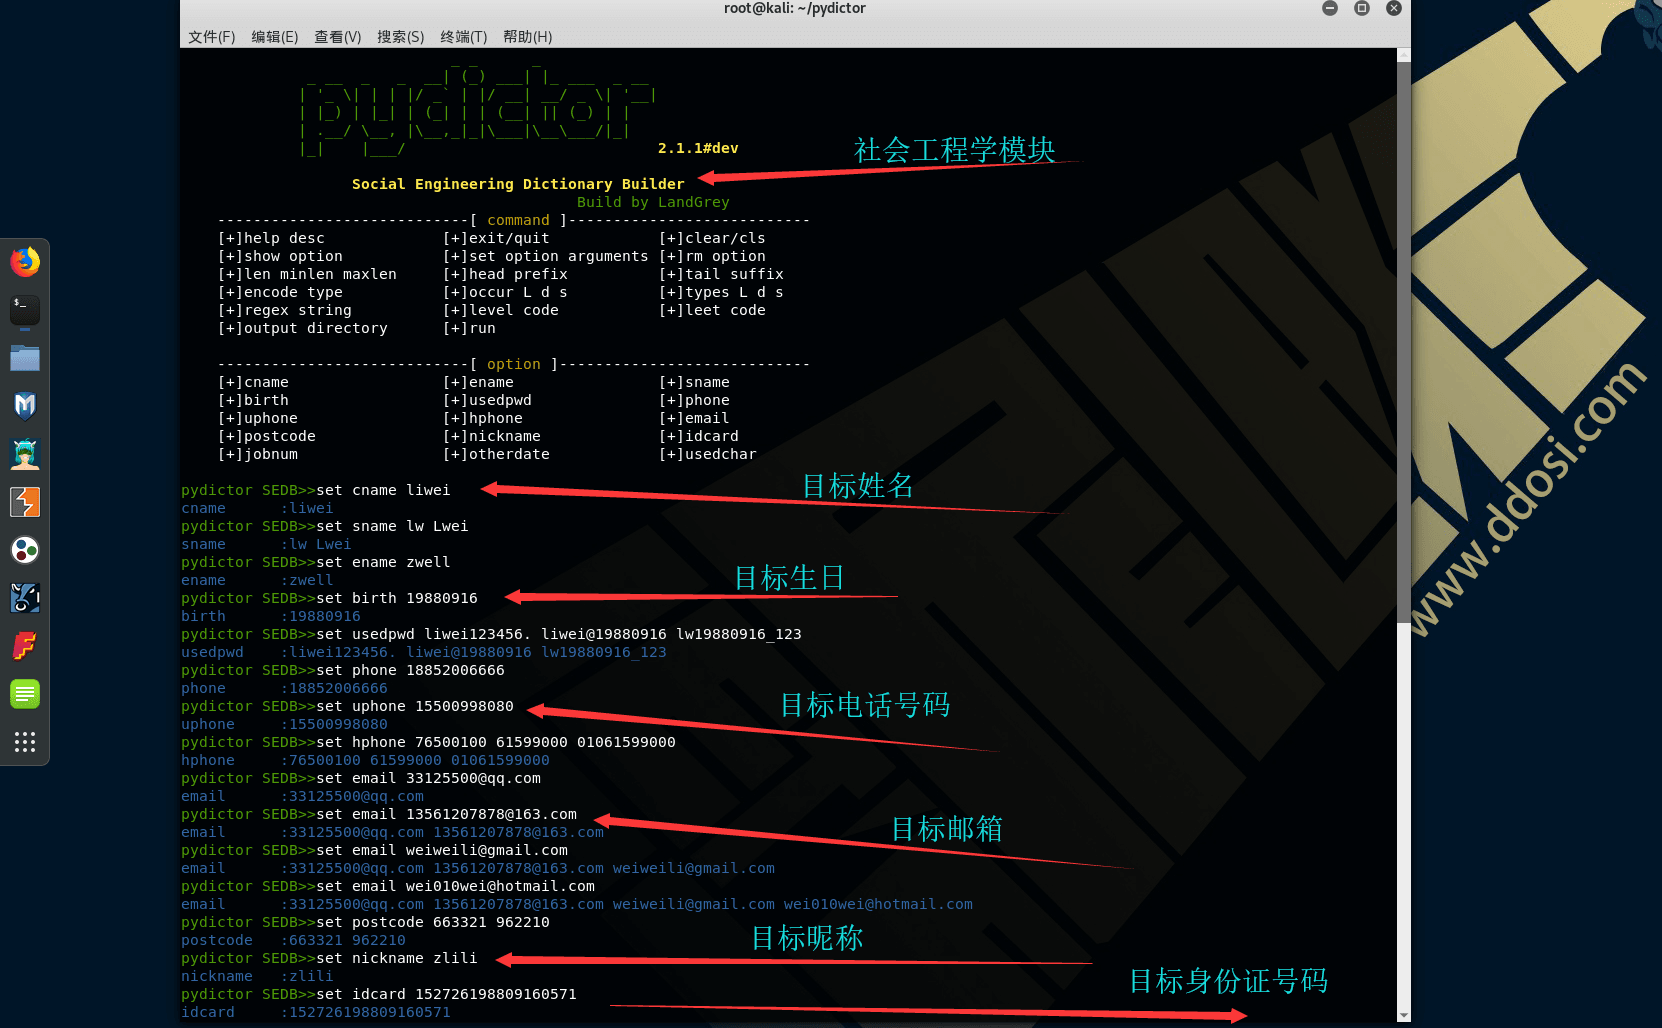1662x1028 pixels.
Task: Open the 搜索(S) menu
Action: (x=401, y=37)
